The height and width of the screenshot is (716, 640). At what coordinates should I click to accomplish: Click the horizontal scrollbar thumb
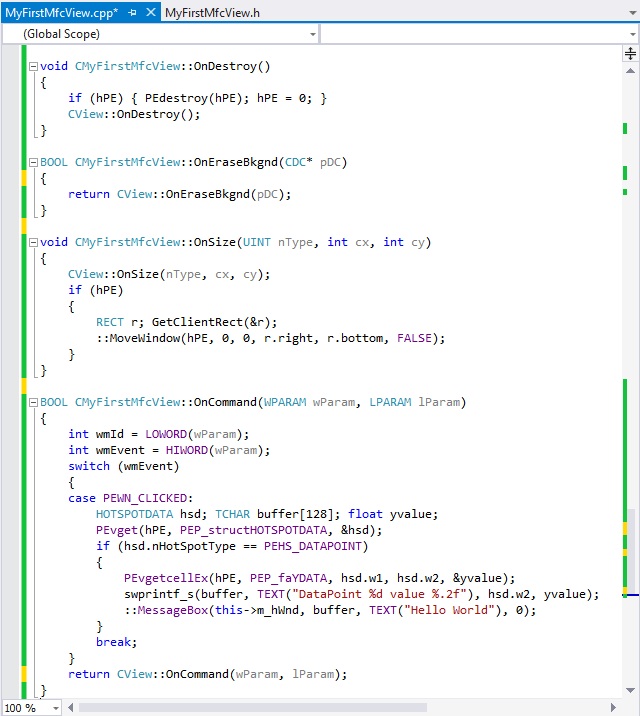(253, 708)
